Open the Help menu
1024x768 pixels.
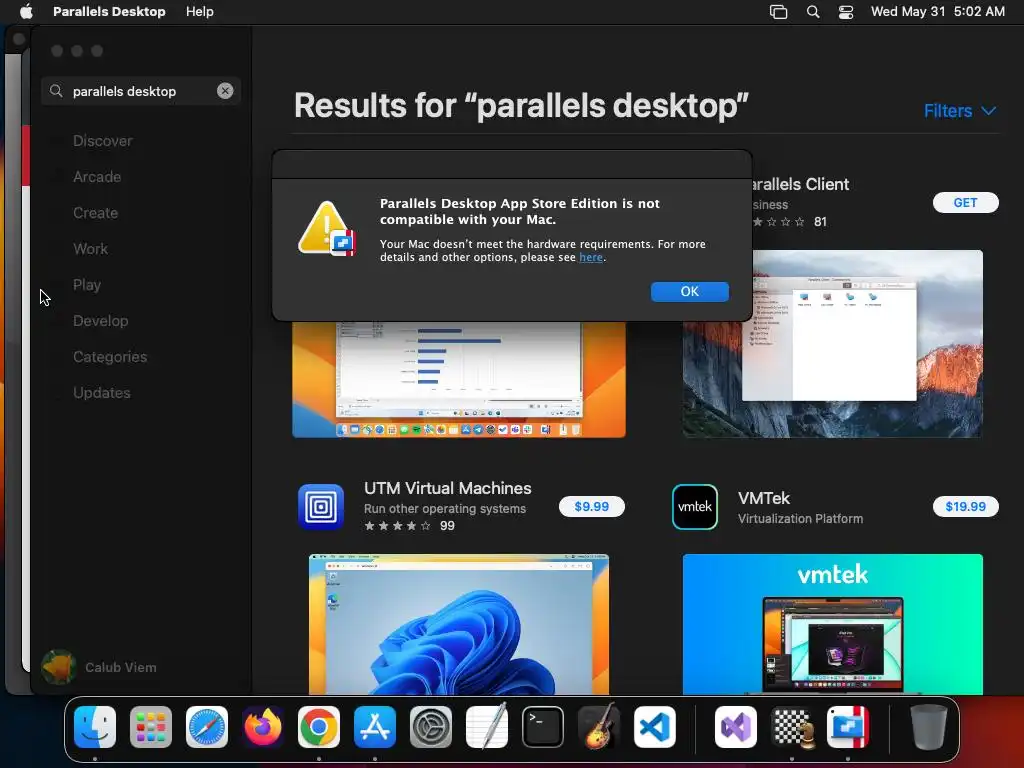coord(199,12)
